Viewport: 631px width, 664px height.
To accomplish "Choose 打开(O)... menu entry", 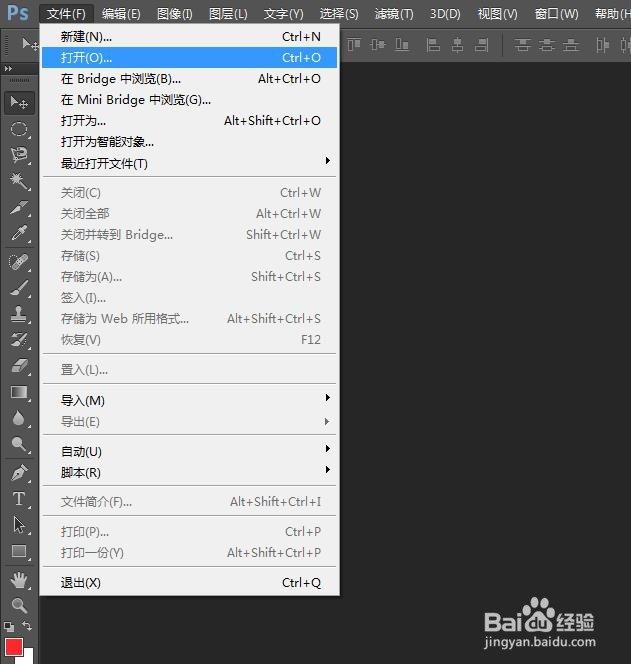I will click(x=190, y=58).
